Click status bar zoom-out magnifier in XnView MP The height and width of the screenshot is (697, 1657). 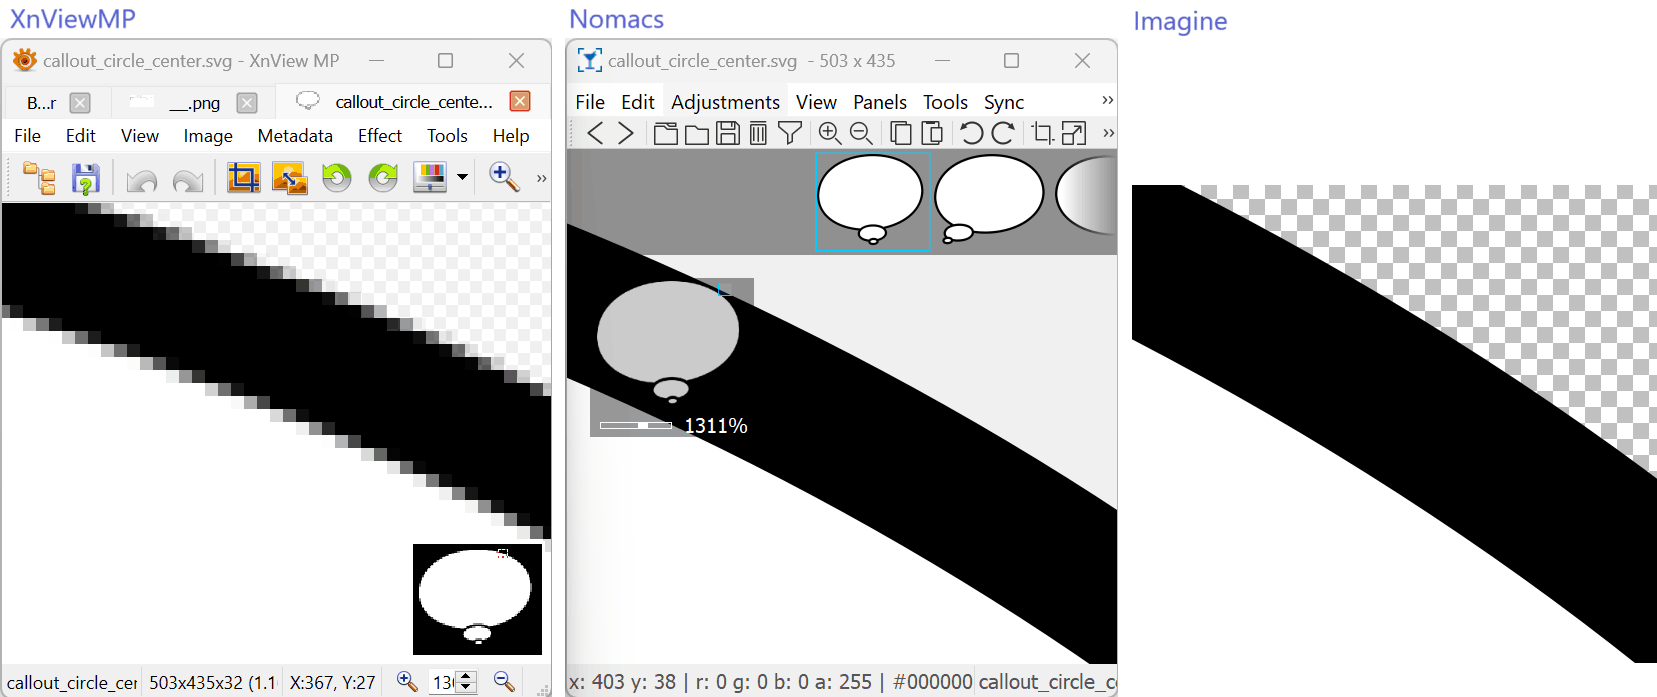click(505, 682)
